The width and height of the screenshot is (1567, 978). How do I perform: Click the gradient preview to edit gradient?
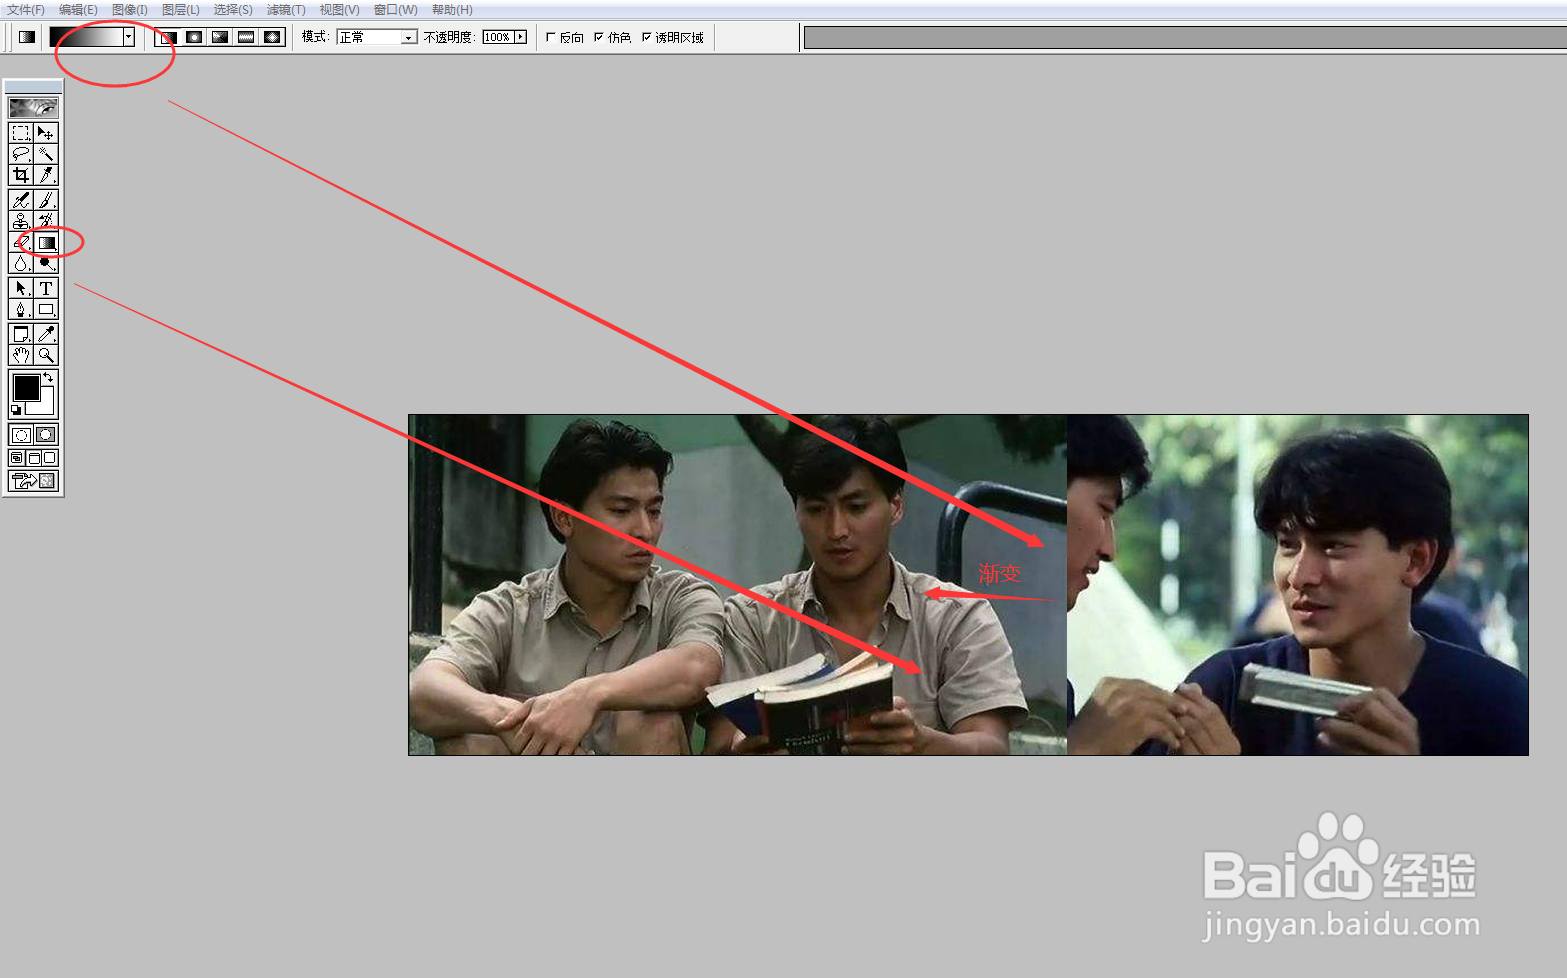tap(86, 37)
